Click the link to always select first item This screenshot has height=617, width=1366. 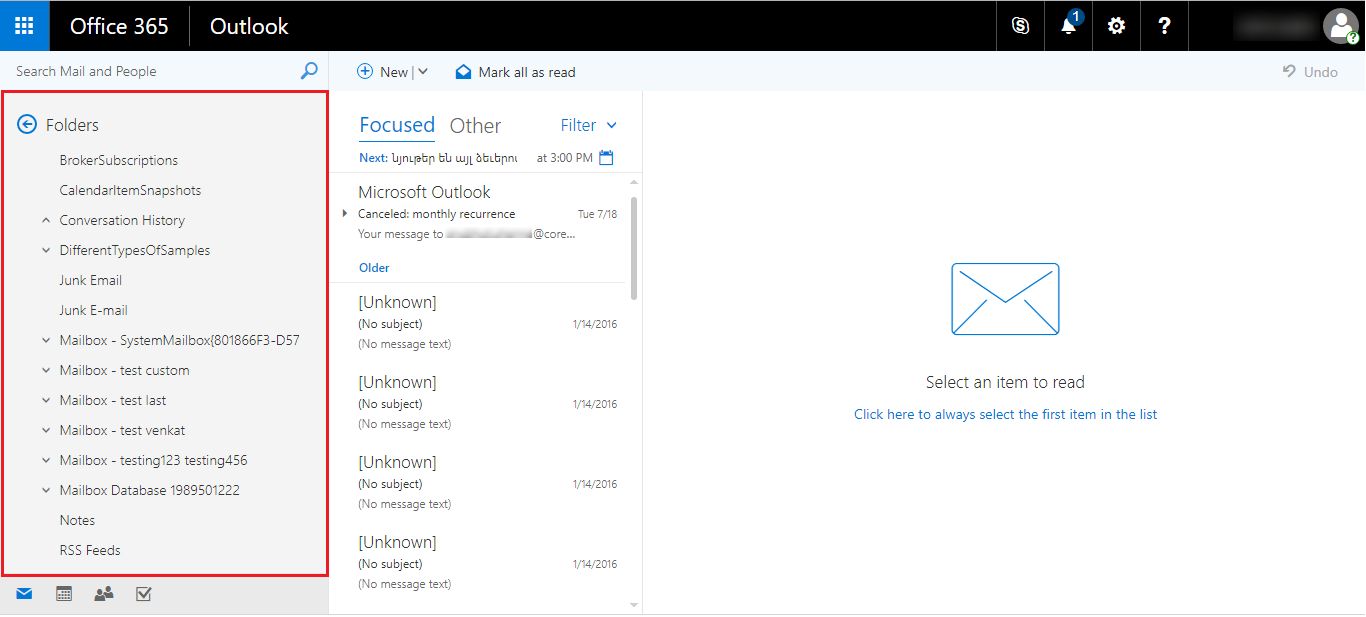click(1005, 414)
